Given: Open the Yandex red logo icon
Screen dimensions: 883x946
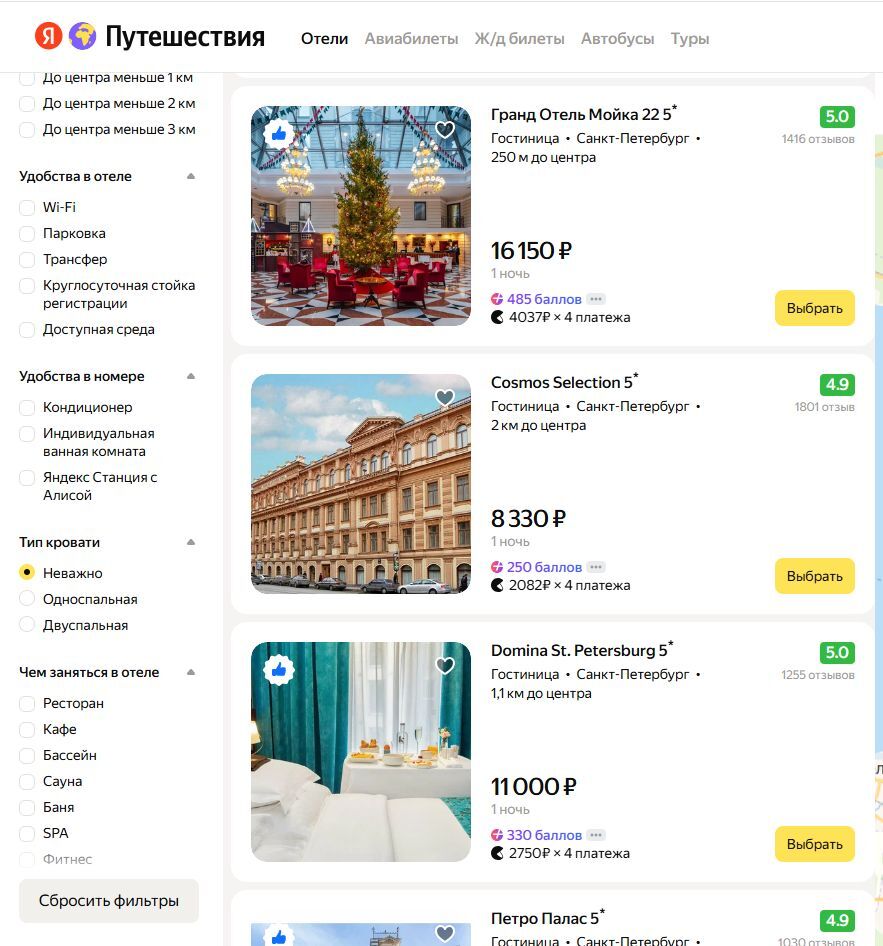Looking at the screenshot, I should (x=48, y=36).
